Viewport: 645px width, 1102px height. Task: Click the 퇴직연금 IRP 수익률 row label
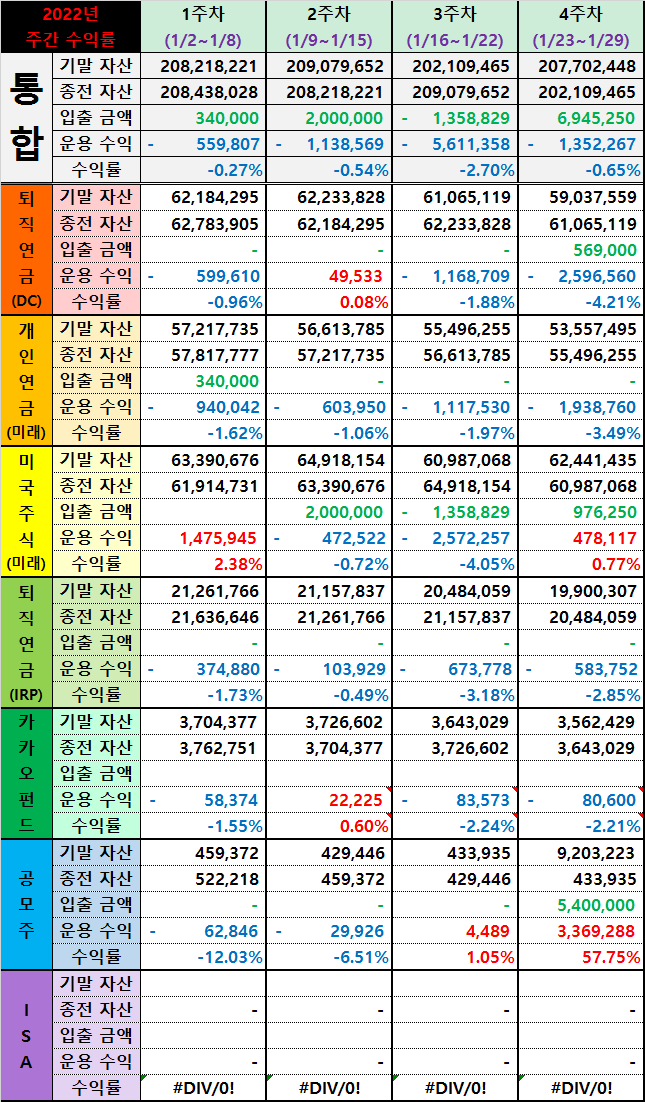96,696
